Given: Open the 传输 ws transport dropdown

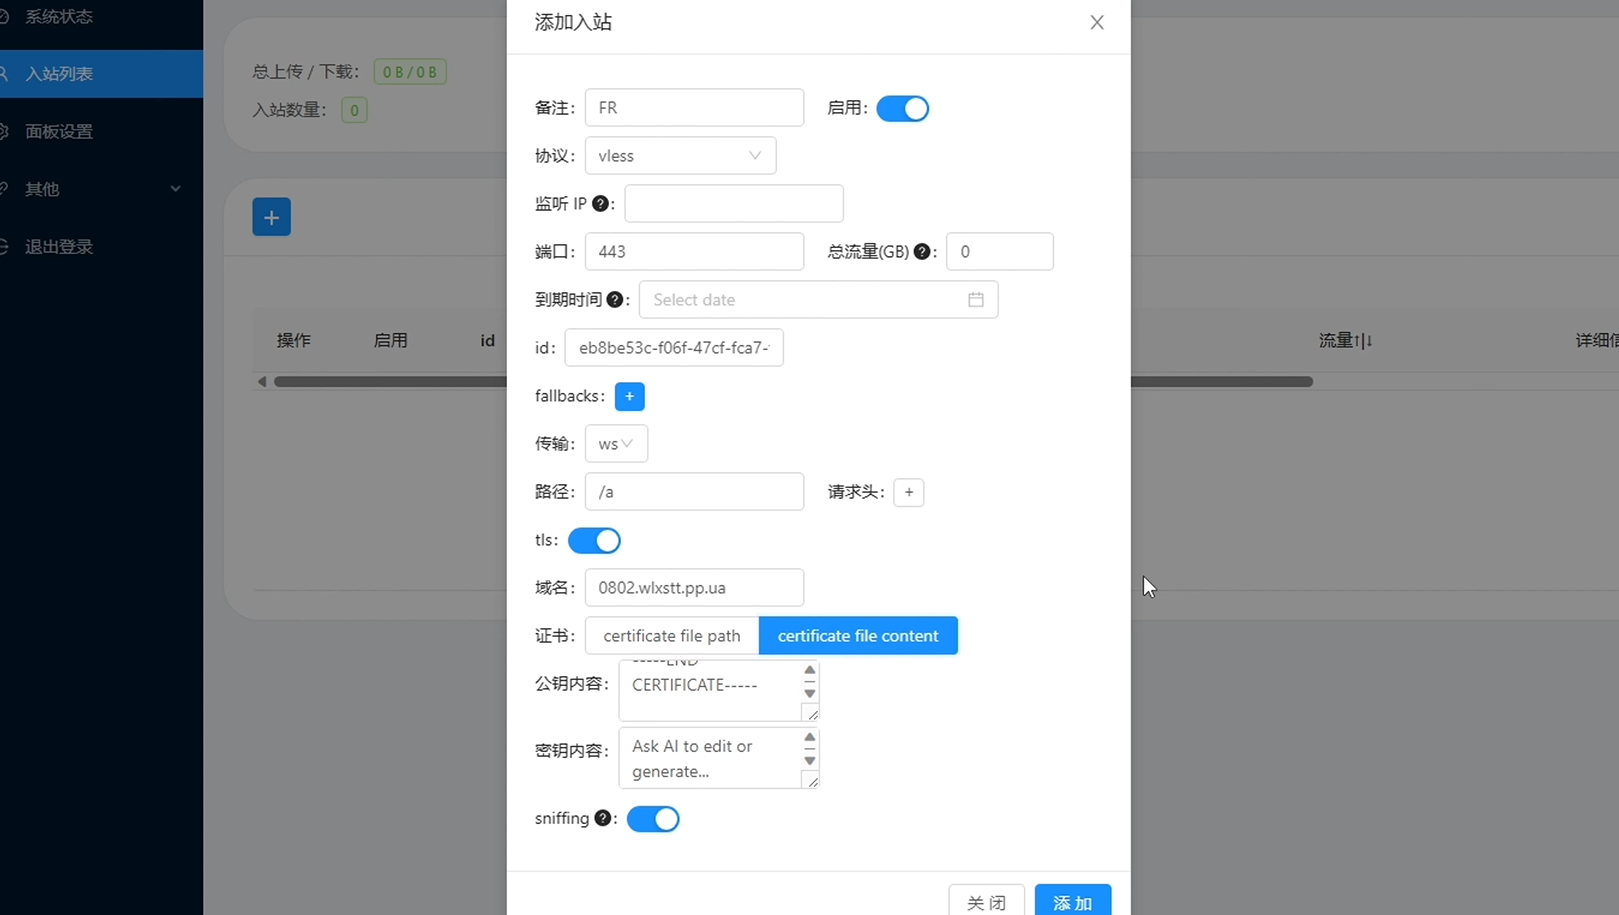Looking at the screenshot, I should tap(615, 444).
